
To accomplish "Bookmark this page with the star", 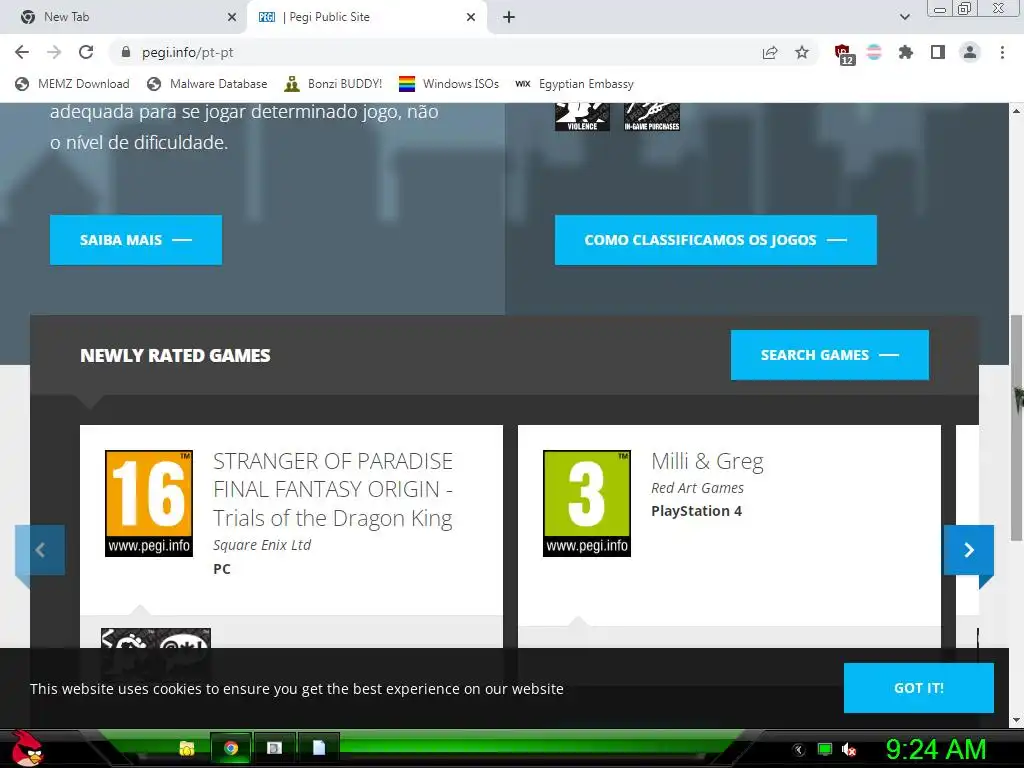I will click(802, 52).
